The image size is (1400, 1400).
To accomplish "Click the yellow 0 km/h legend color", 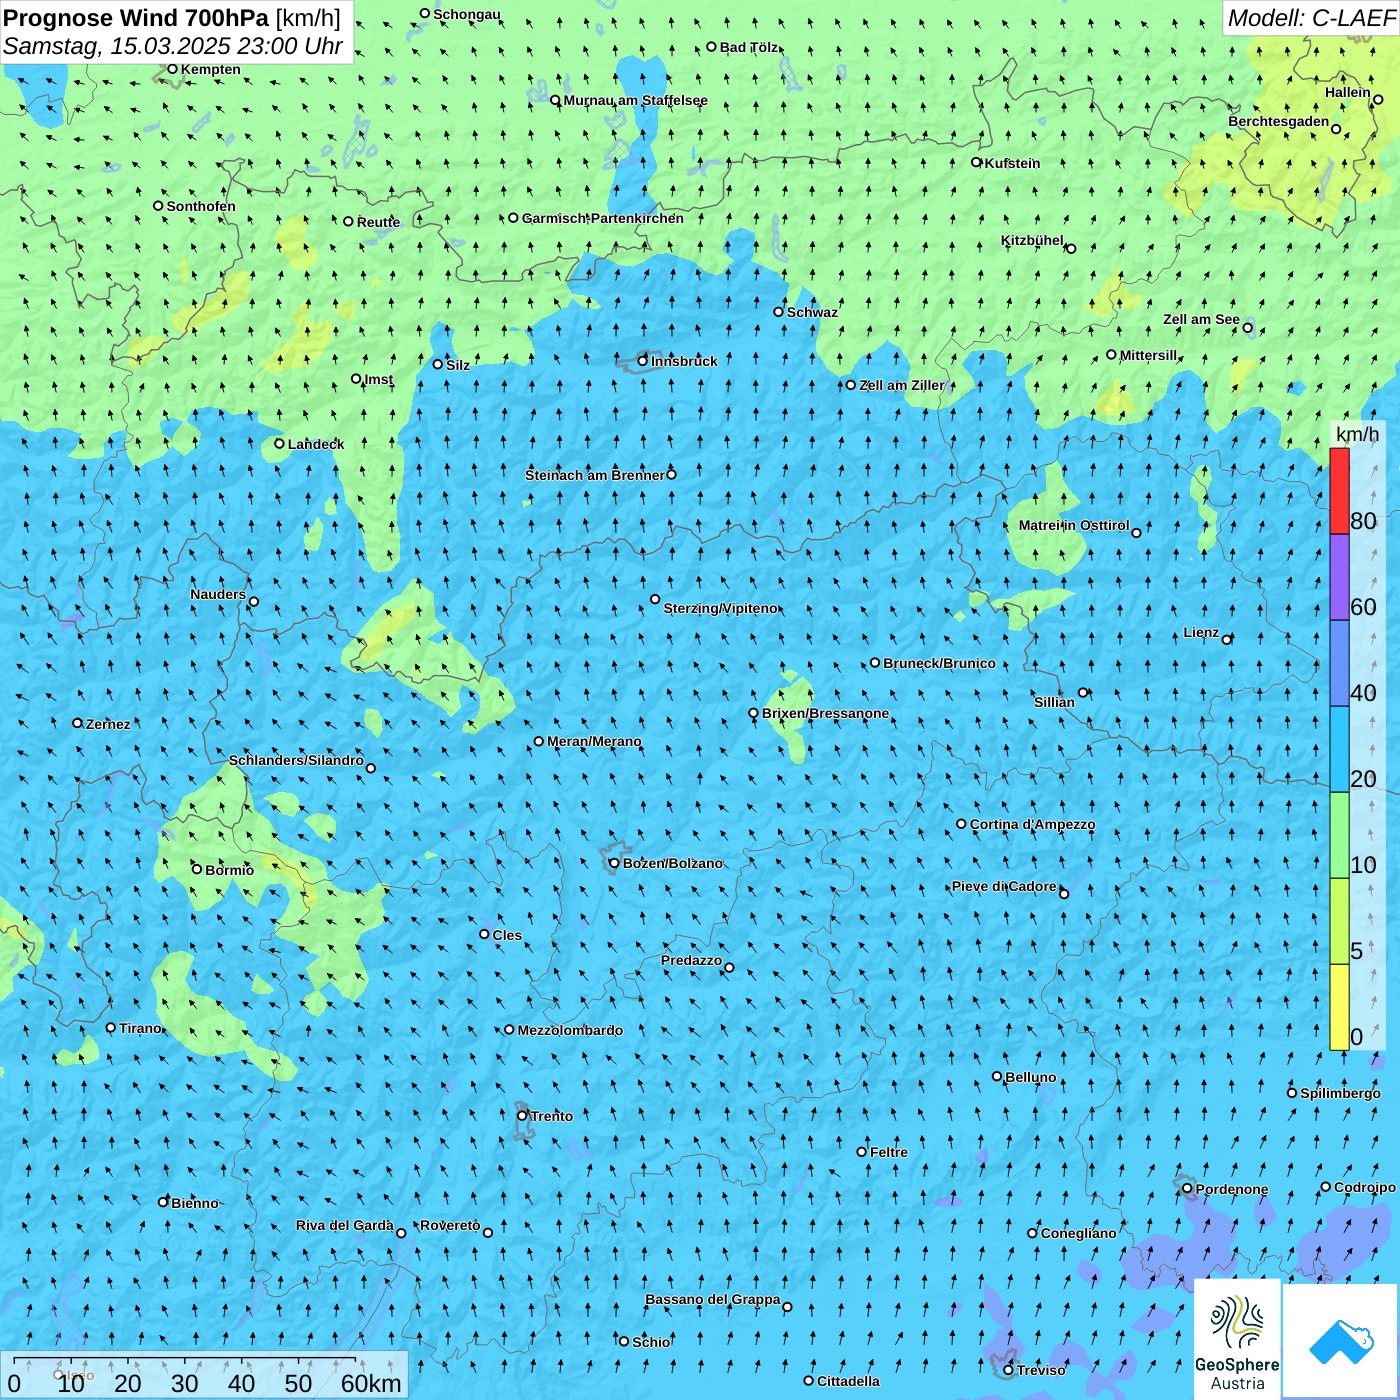I will (x=1339, y=1007).
